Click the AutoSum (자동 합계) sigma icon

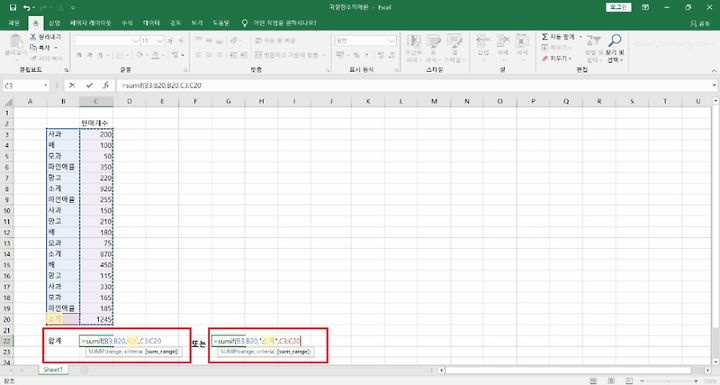545,37
